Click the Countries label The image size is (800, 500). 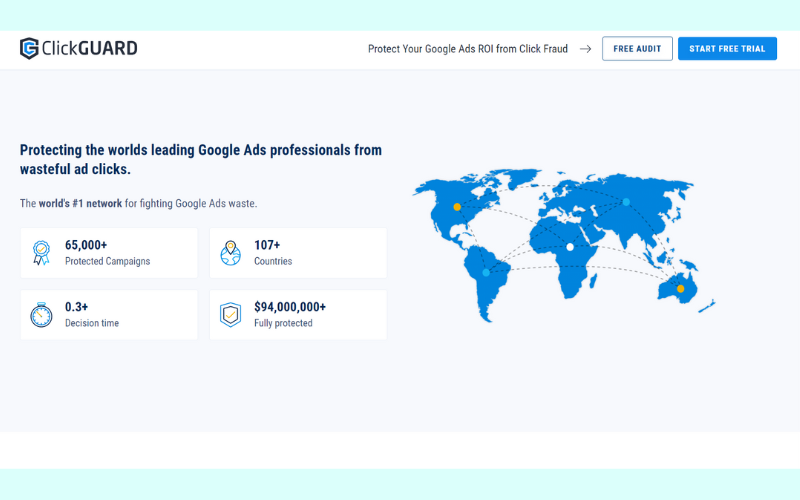tap(273, 261)
